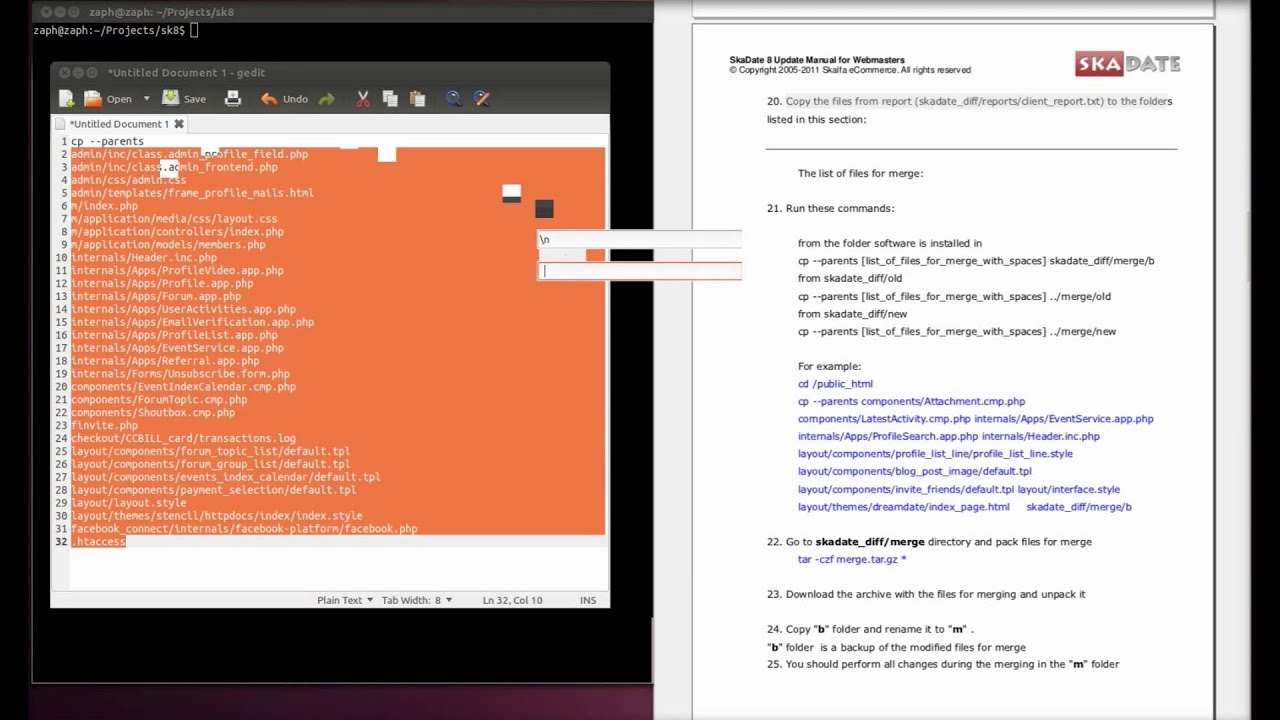
Task: Click line internals/Header.inc.php in gedit
Action: pos(144,258)
